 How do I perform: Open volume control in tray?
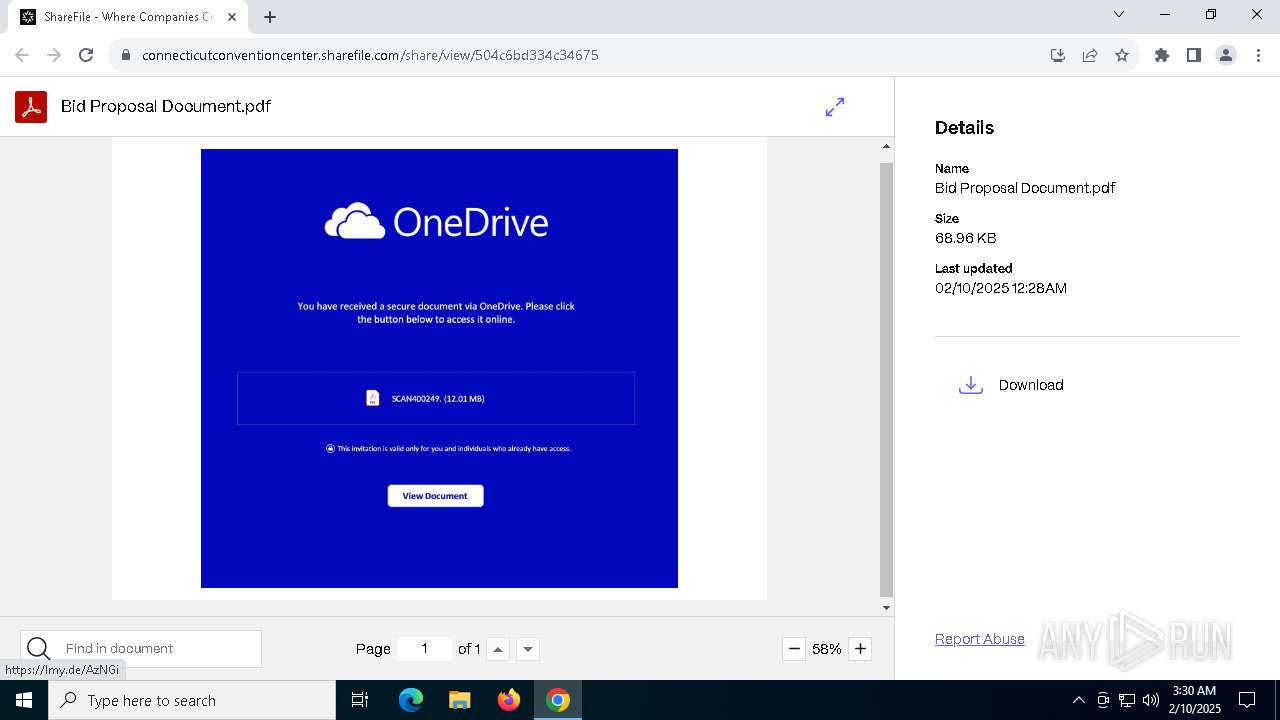(1151, 700)
